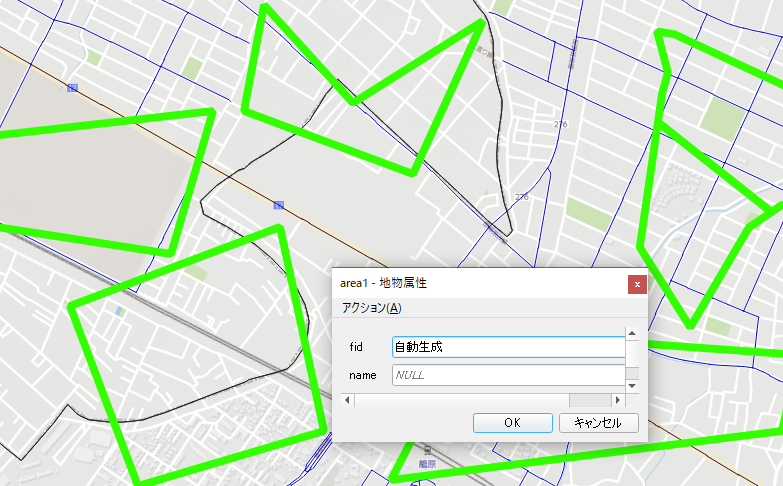
Task: Click the horizontal scrollbar's right arrow
Action: (x=618, y=400)
